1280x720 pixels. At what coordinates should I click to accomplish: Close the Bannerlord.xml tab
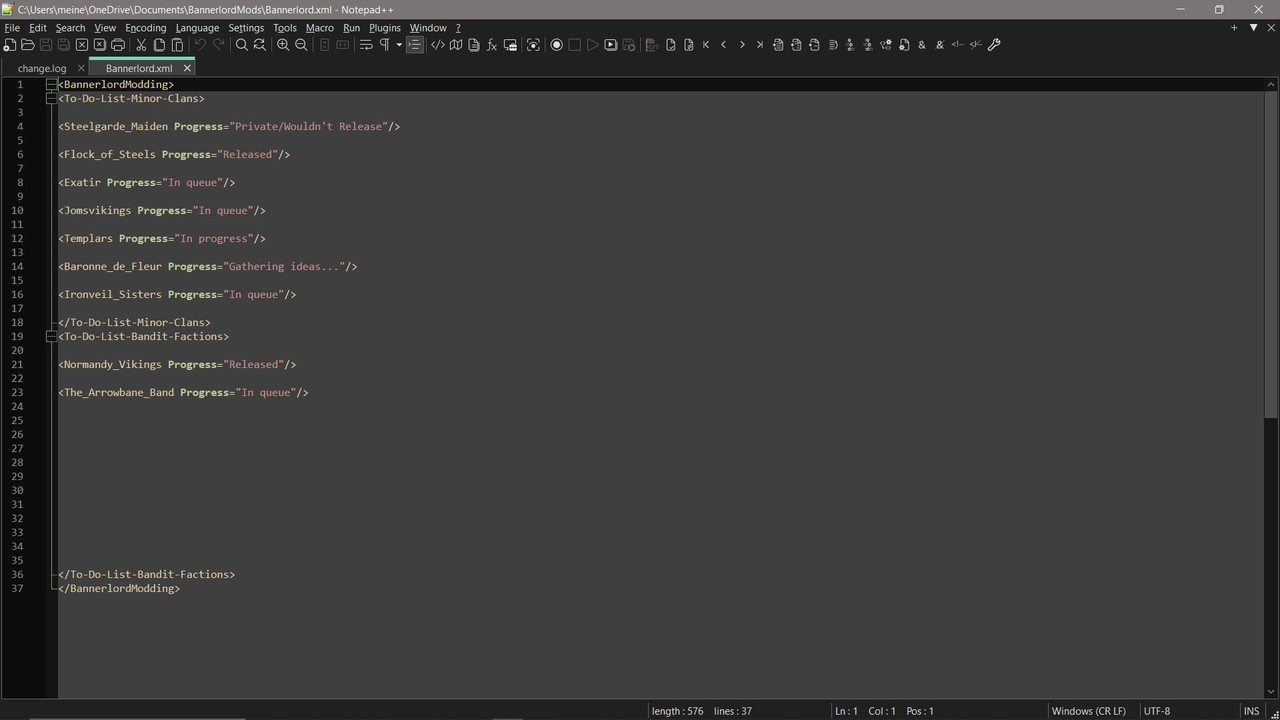[x=187, y=68]
